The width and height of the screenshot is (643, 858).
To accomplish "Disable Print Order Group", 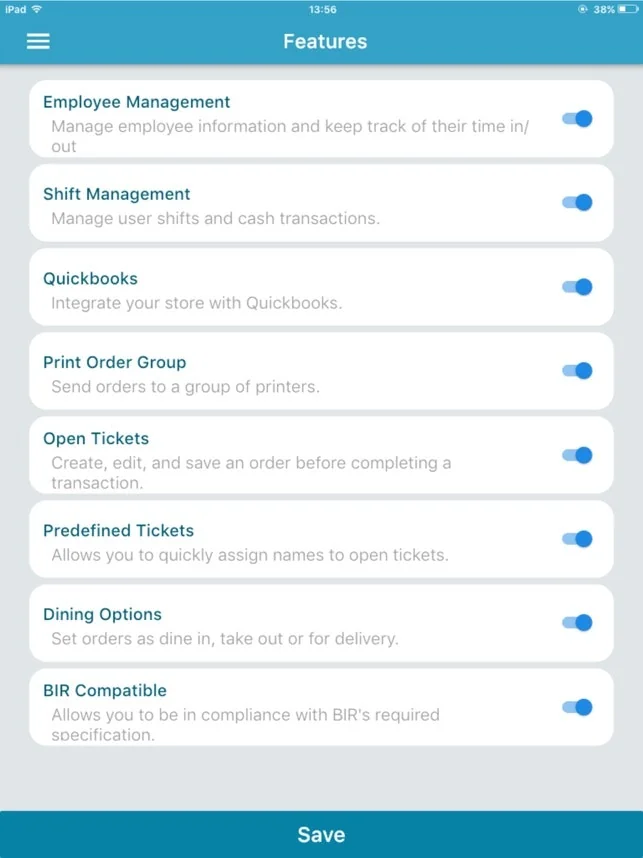I will point(578,371).
